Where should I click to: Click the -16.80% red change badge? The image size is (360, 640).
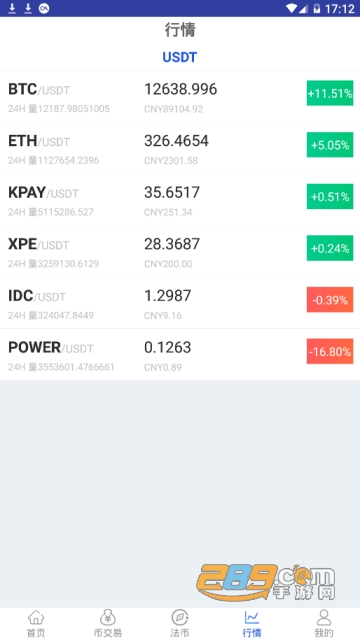(x=330, y=351)
